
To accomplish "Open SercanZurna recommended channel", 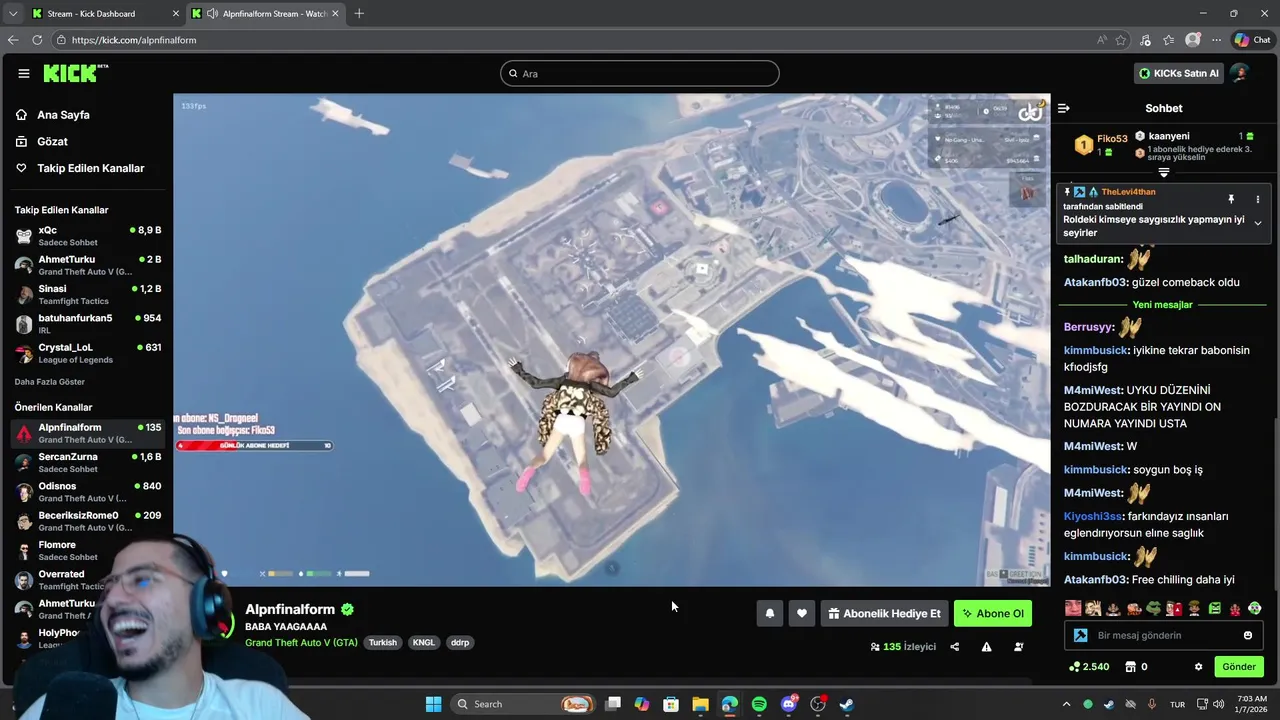I will tap(88, 462).
